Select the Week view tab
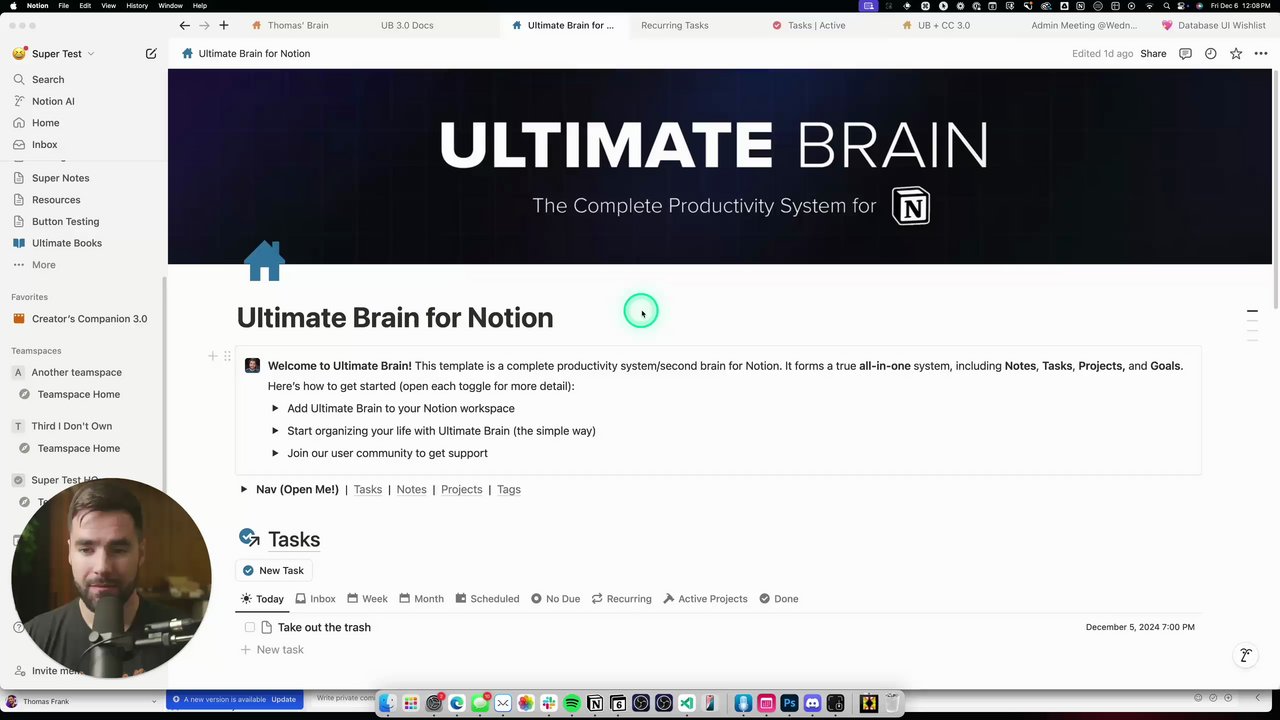The width and height of the screenshot is (1280, 720). [367, 599]
